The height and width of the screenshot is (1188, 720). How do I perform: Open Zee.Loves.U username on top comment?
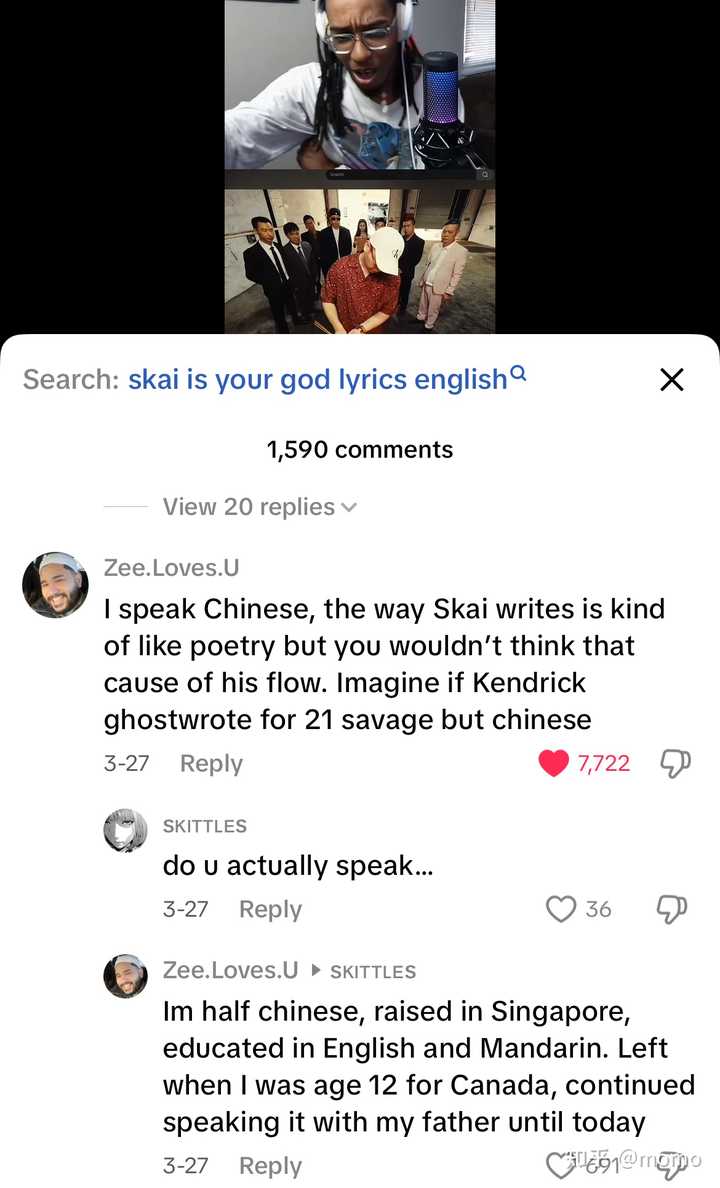[x=171, y=567]
